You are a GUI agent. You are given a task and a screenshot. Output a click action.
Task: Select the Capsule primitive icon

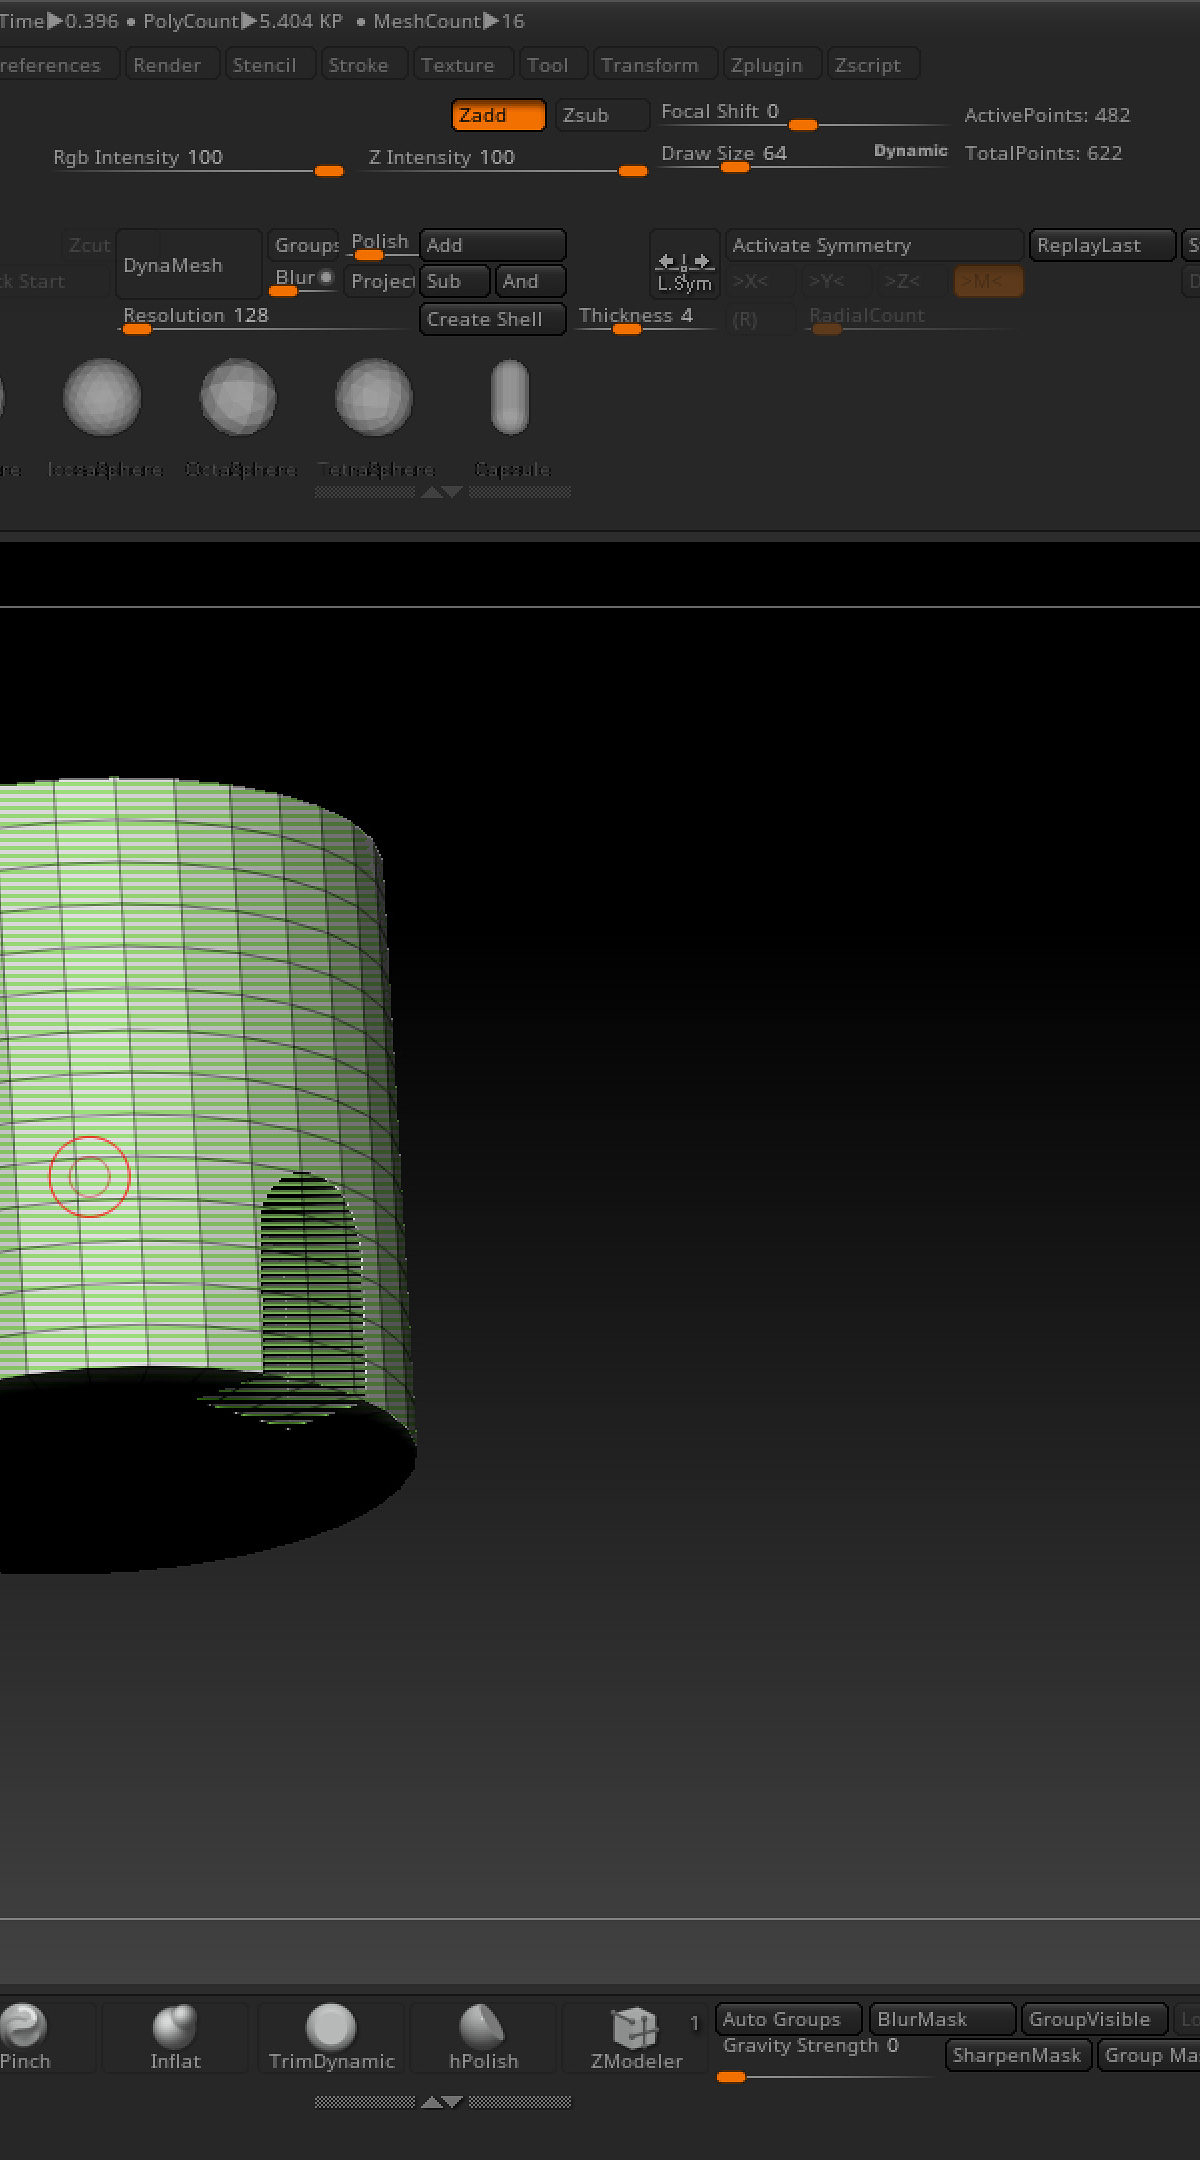[510, 398]
